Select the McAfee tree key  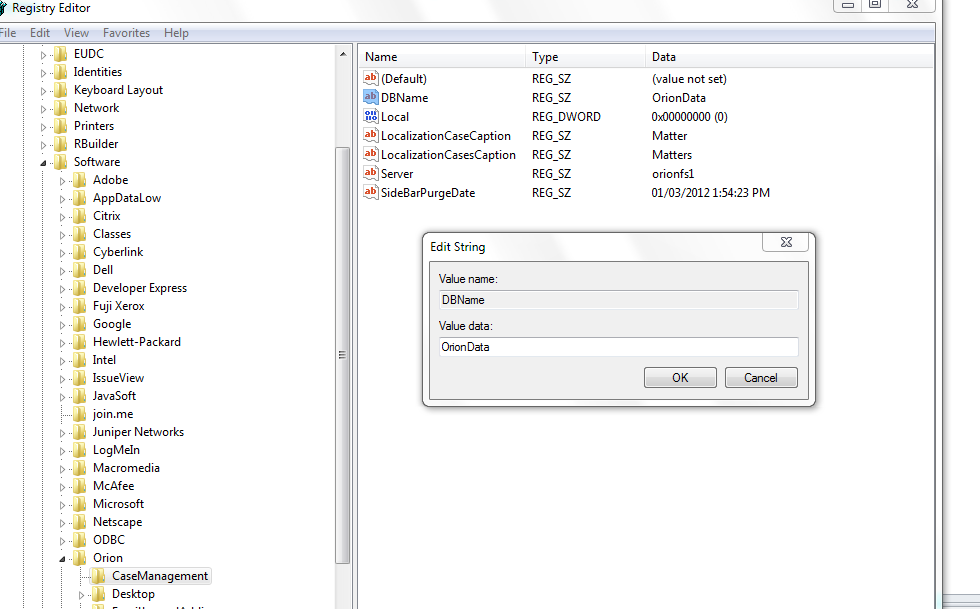click(x=114, y=486)
